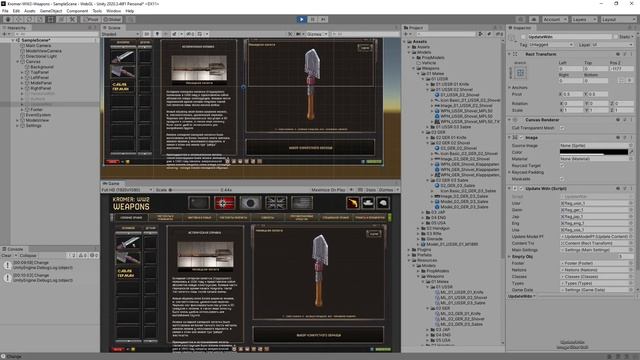
Task: Select the USA flag in the Game view
Action: pyautogui.click(x=302, y=203)
